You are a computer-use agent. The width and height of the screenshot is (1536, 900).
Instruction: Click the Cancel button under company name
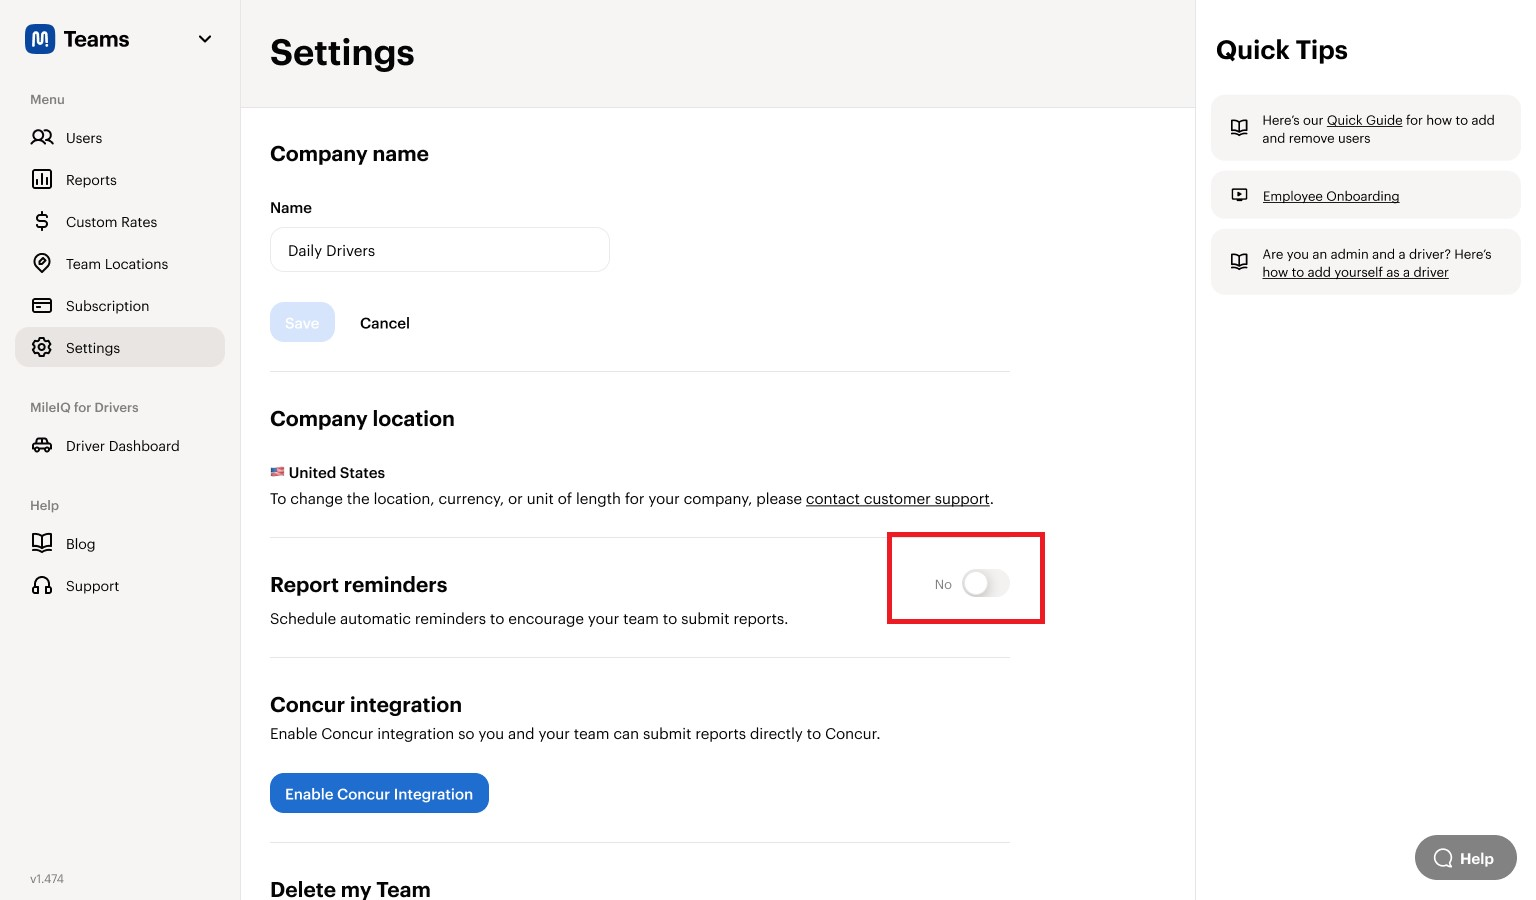pyautogui.click(x=385, y=323)
